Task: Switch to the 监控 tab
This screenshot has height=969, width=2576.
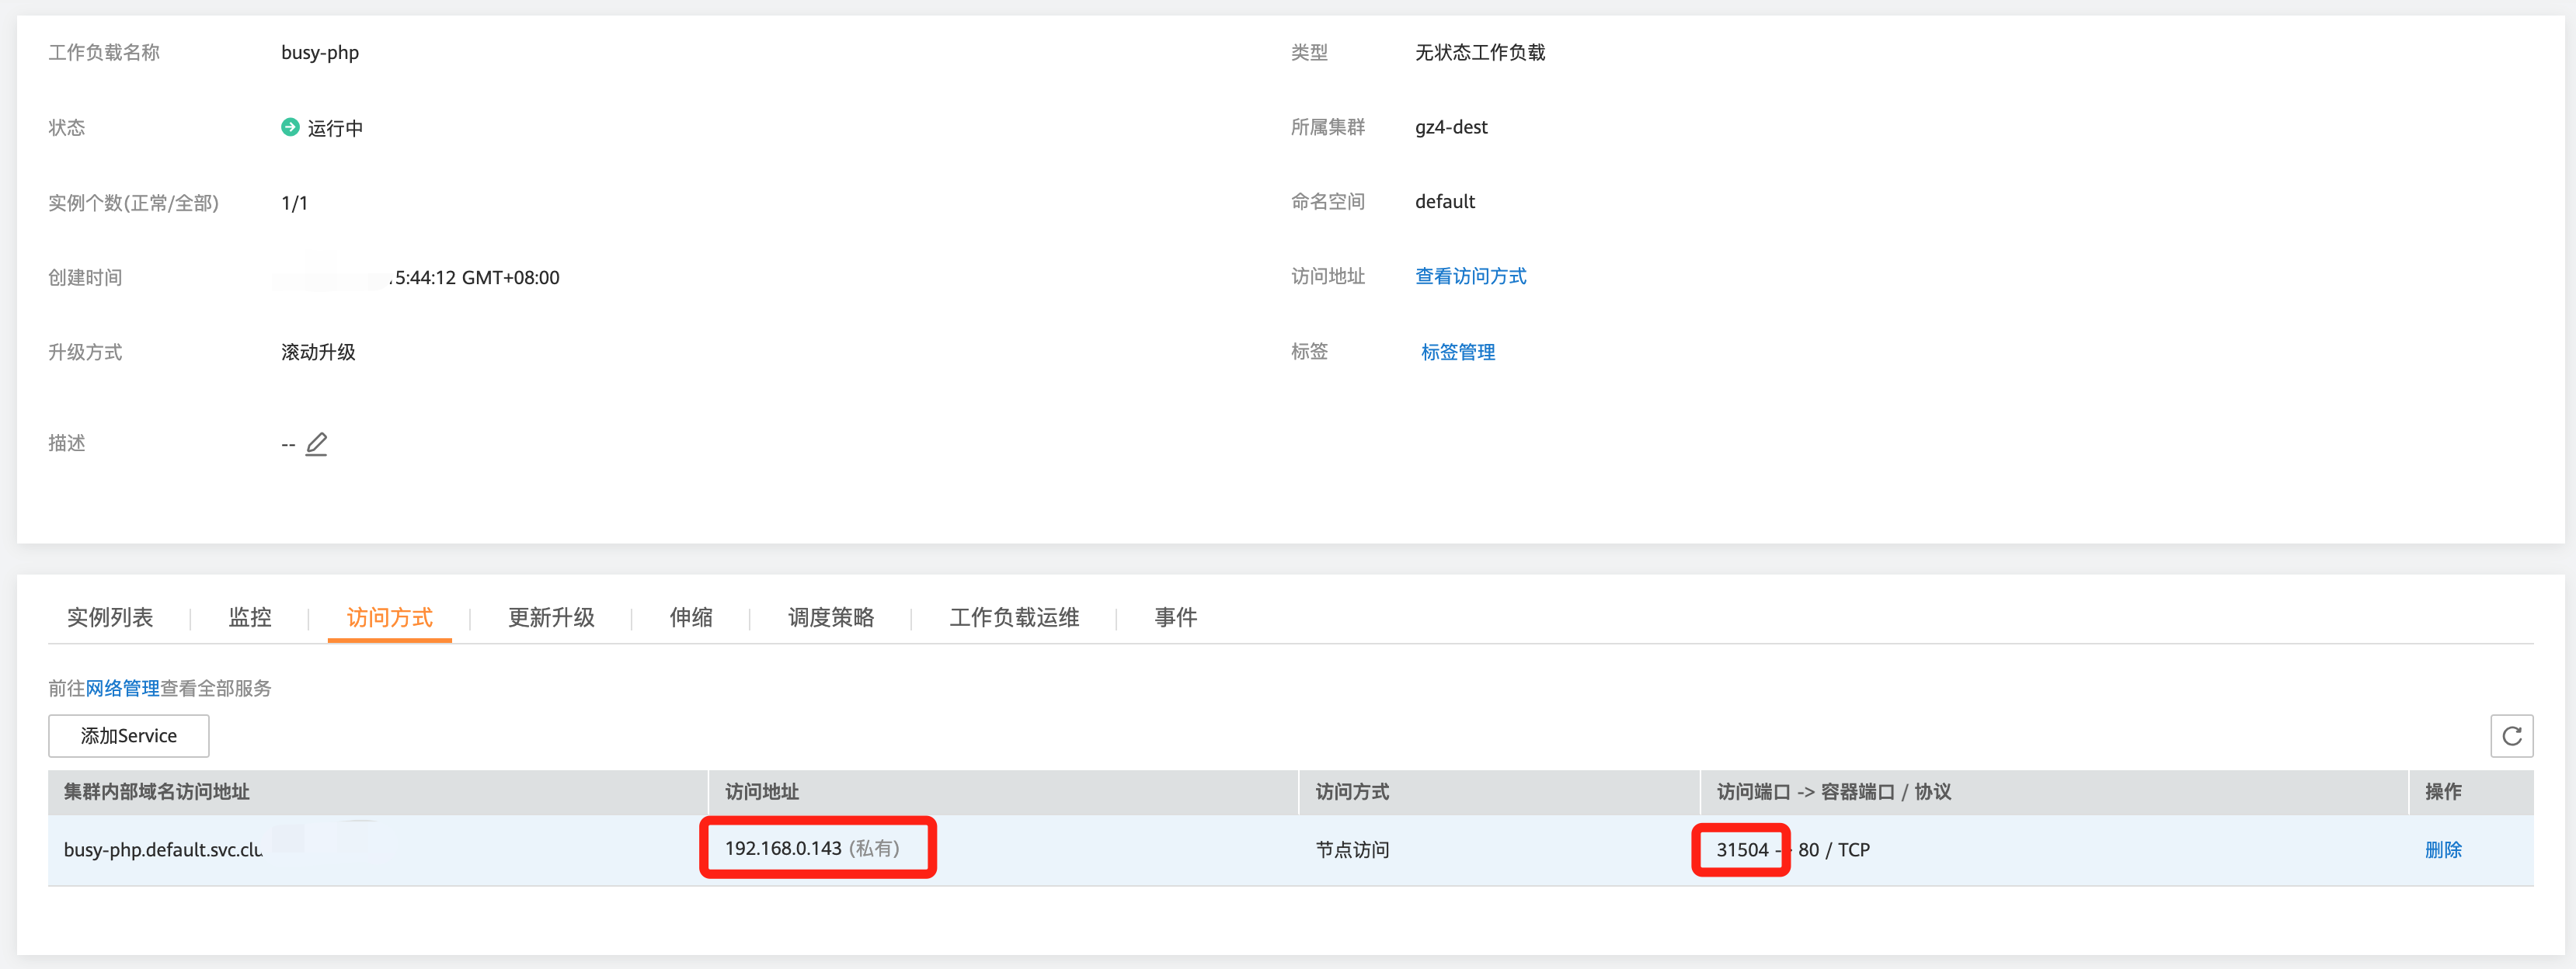Action: click(x=250, y=617)
